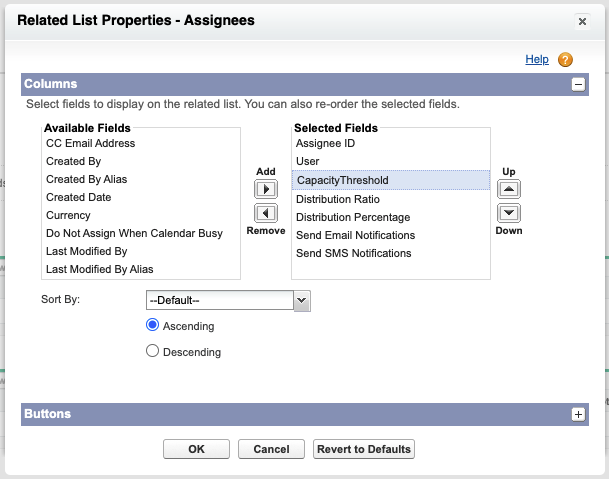Select Do Not Assign When Calendar Busy

[141, 233]
